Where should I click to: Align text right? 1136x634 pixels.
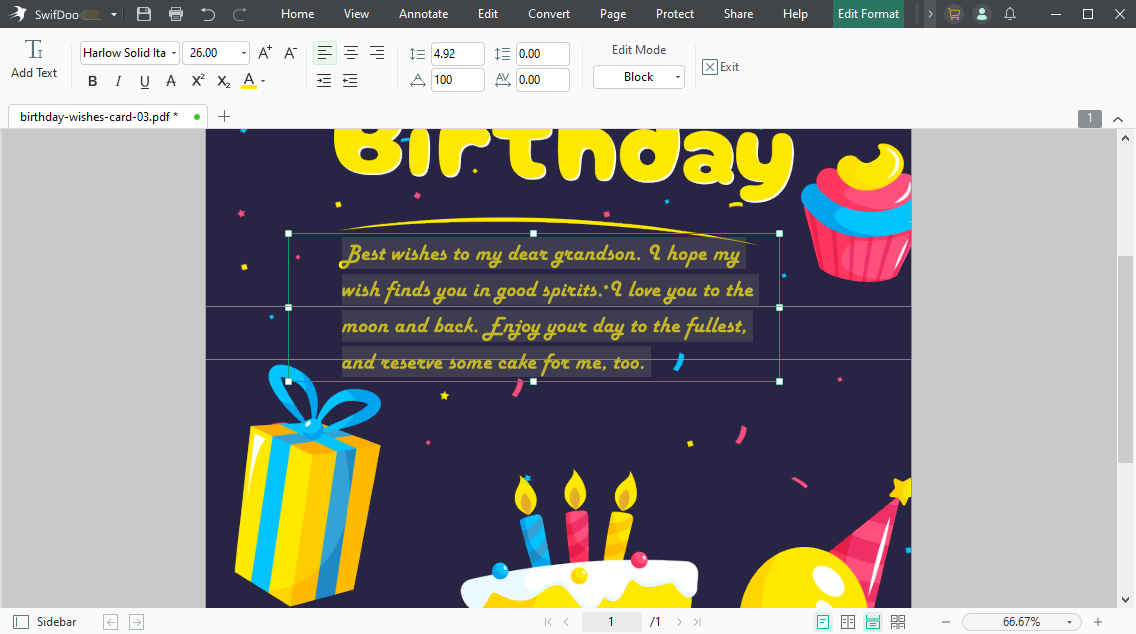pyautogui.click(x=377, y=53)
